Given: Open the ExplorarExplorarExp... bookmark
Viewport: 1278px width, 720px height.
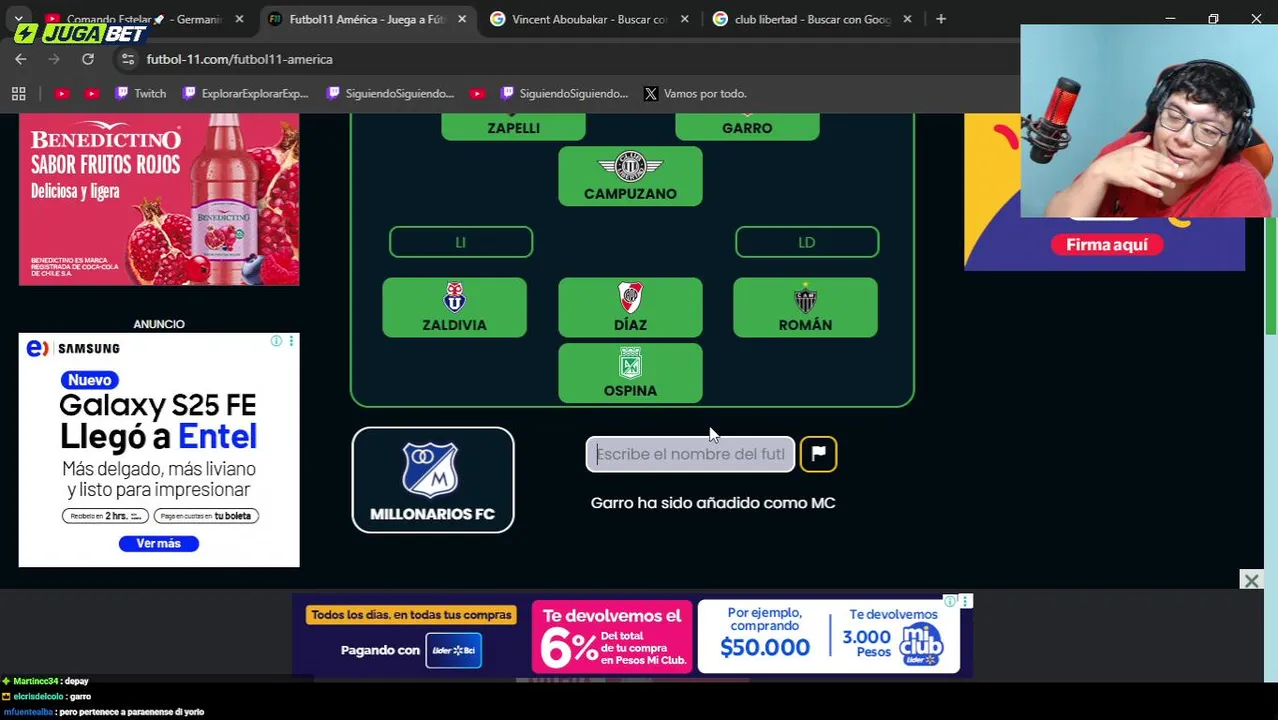Looking at the screenshot, I should pyautogui.click(x=245, y=93).
